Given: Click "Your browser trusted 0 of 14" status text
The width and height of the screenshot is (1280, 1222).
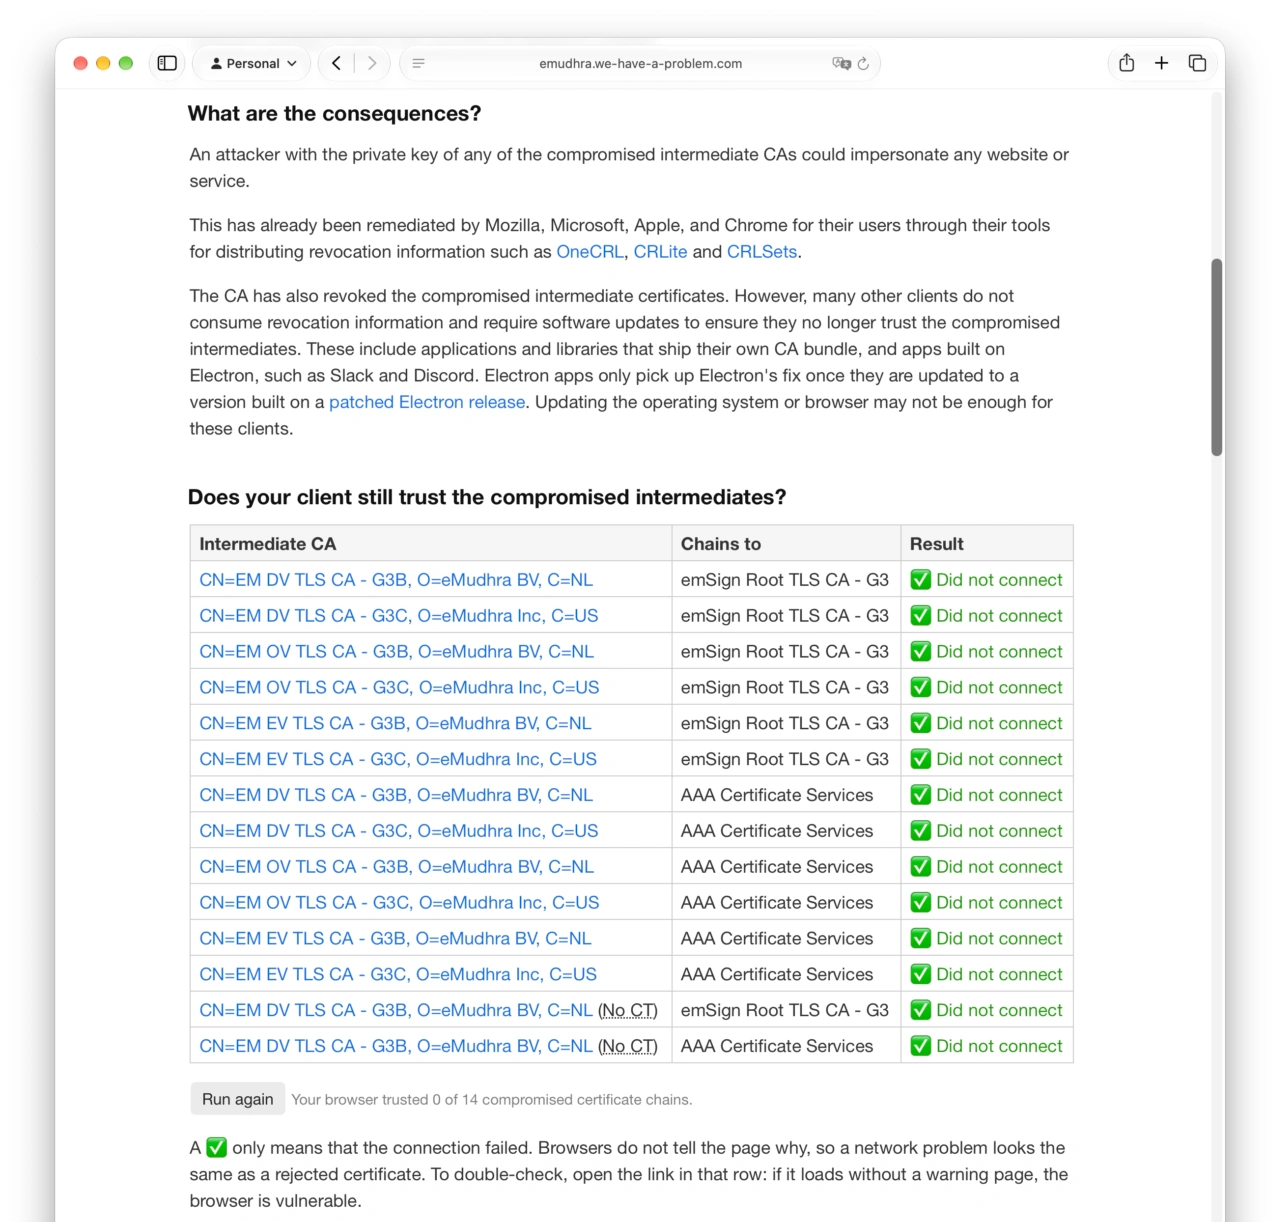Looking at the screenshot, I should (492, 1100).
